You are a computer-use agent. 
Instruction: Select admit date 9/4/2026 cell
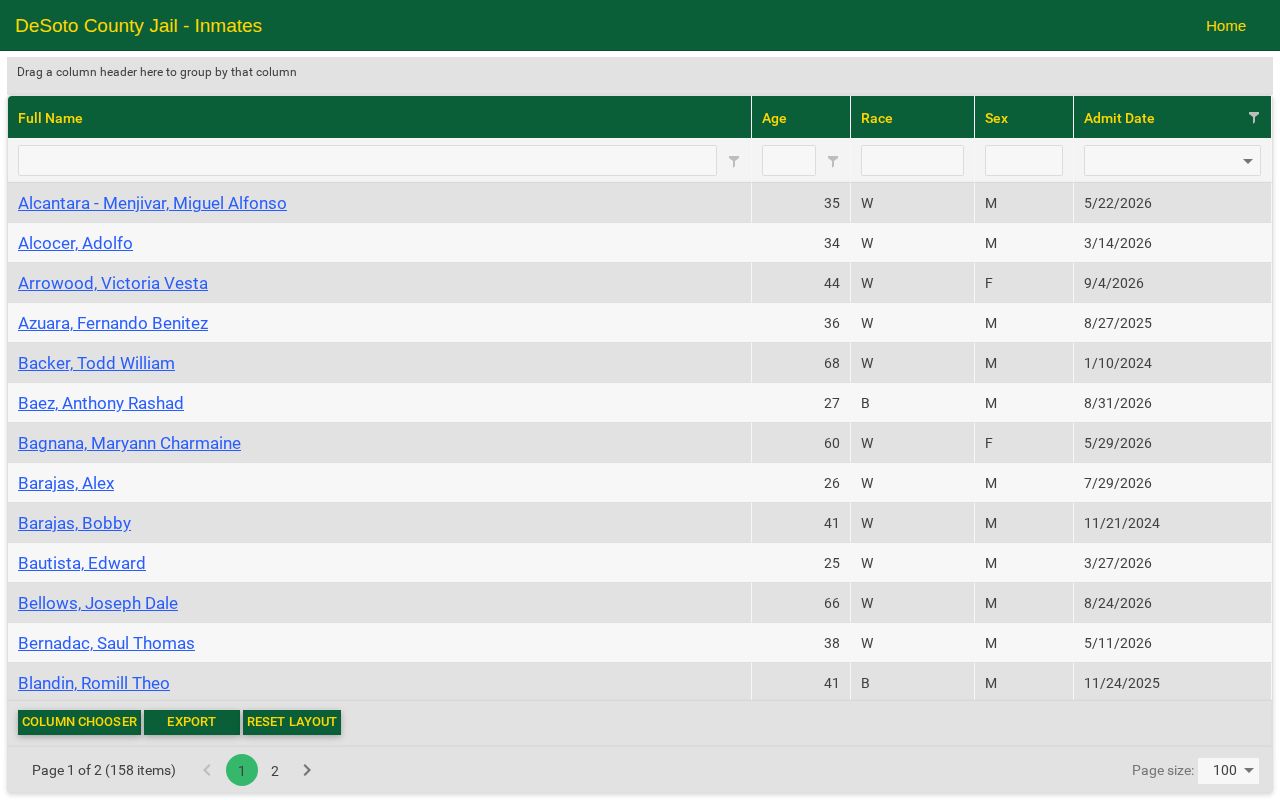click(x=1172, y=283)
